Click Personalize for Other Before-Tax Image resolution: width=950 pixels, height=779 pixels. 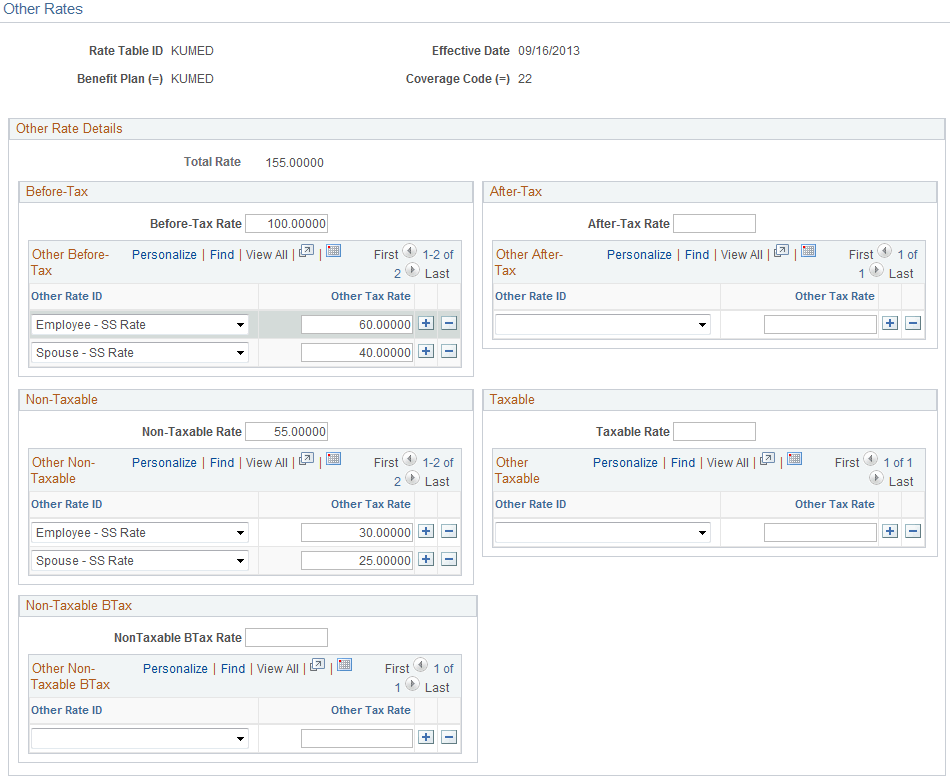click(164, 253)
